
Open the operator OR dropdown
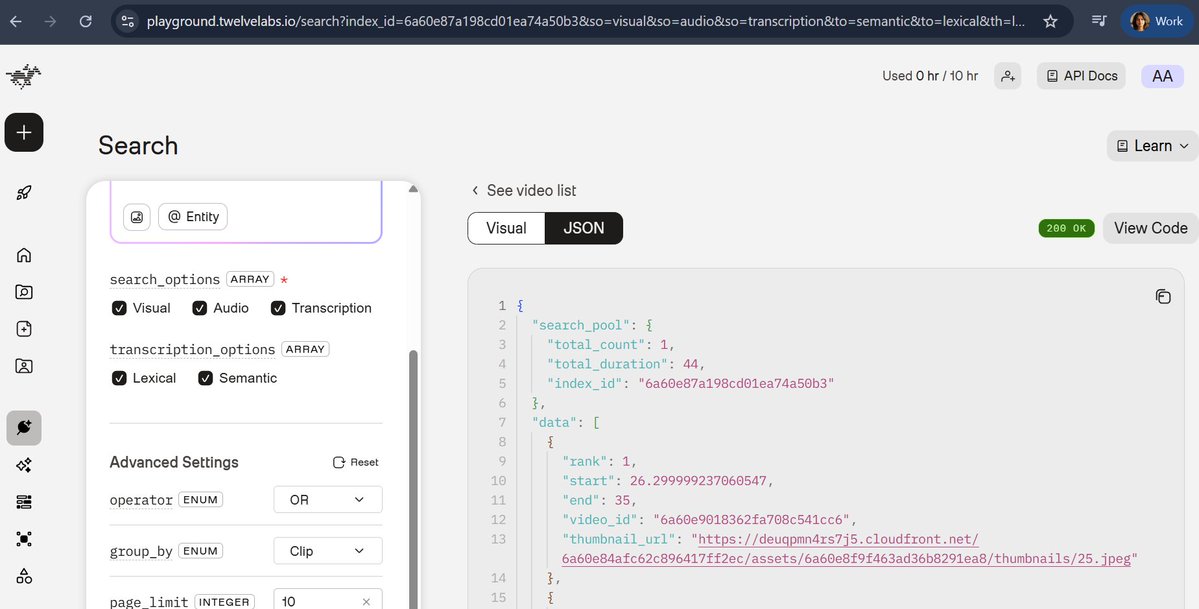click(x=328, y=500)
